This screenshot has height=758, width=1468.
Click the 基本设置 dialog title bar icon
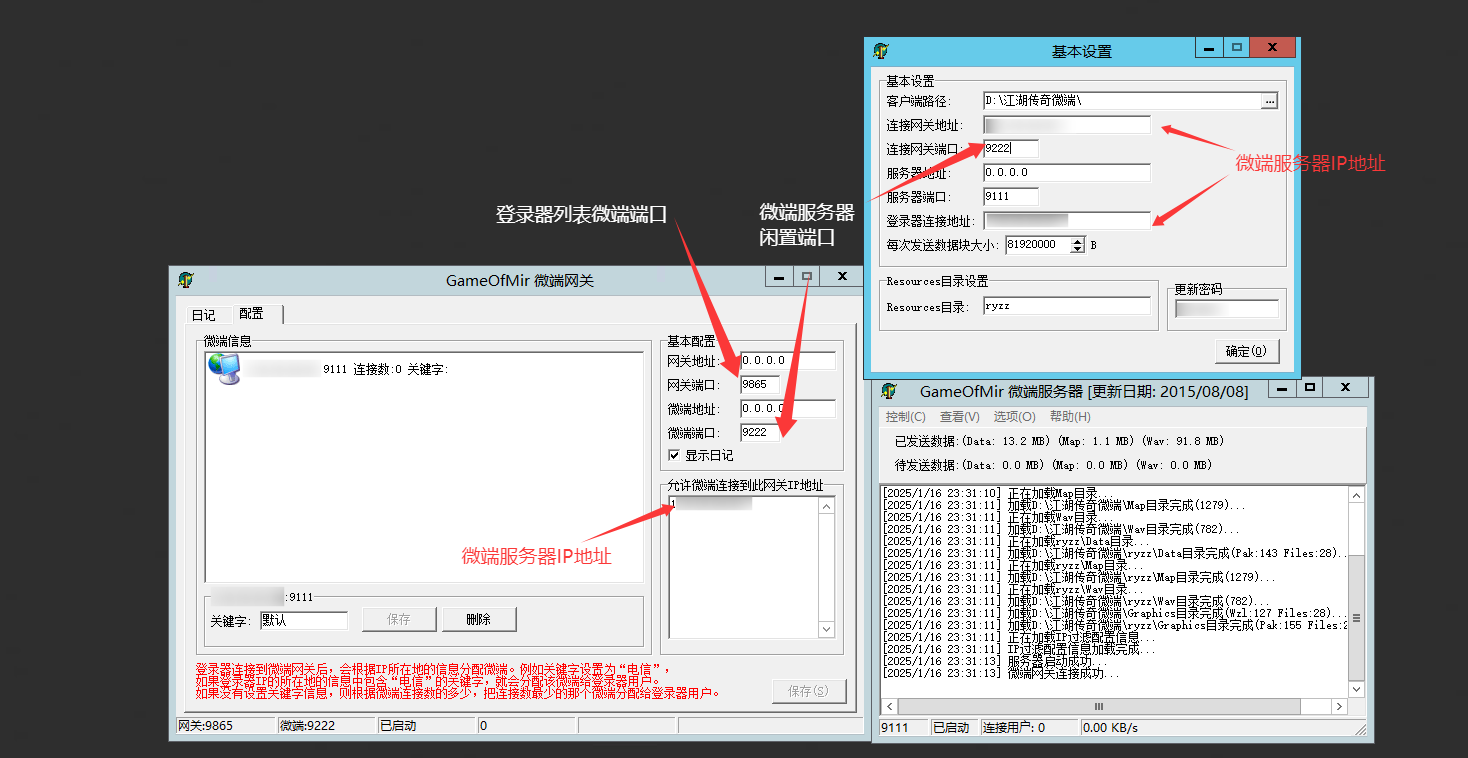point(882,48)
